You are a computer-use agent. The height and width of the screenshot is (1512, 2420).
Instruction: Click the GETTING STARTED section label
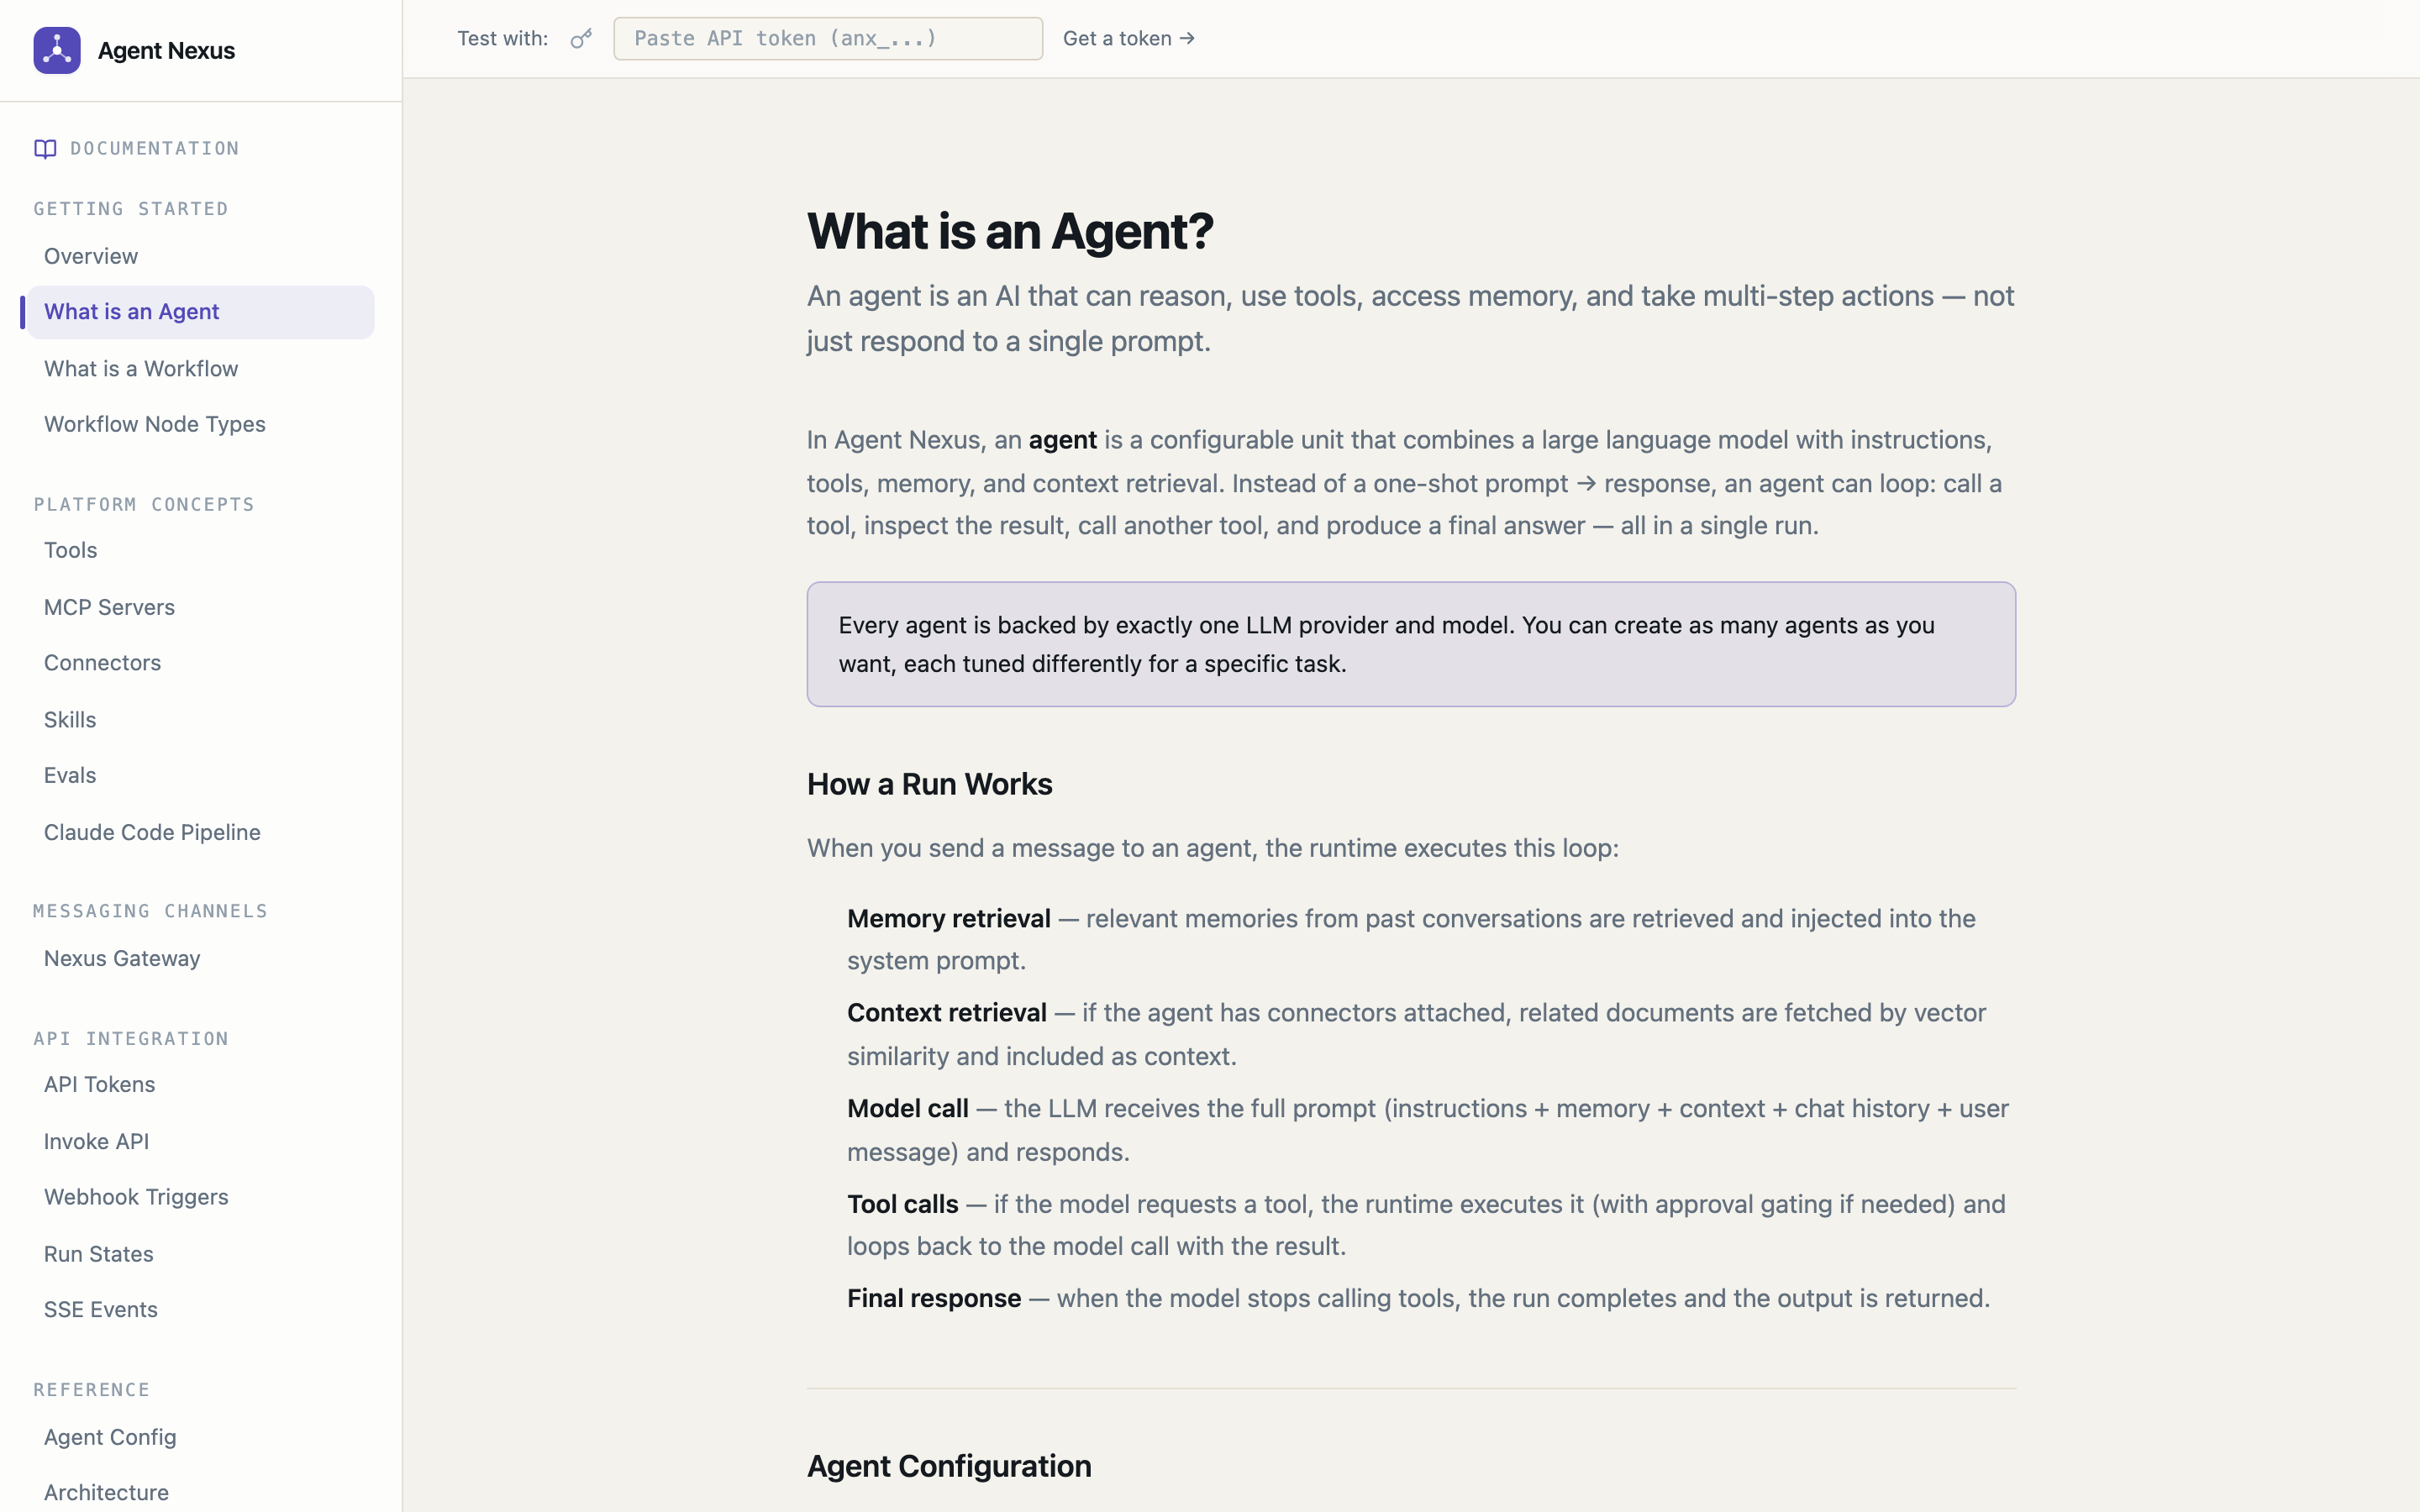click(131, 209)
